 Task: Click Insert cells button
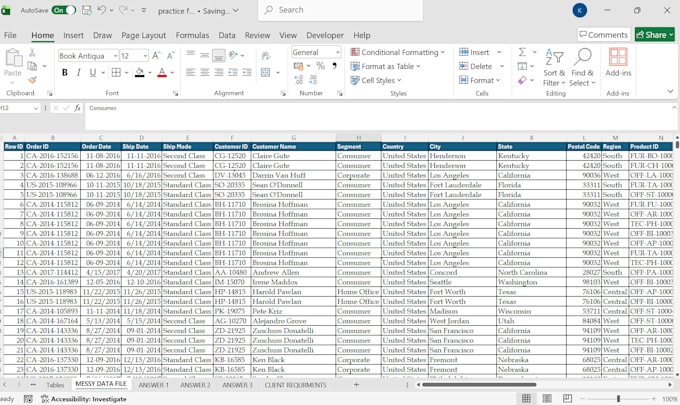point(474,52)
